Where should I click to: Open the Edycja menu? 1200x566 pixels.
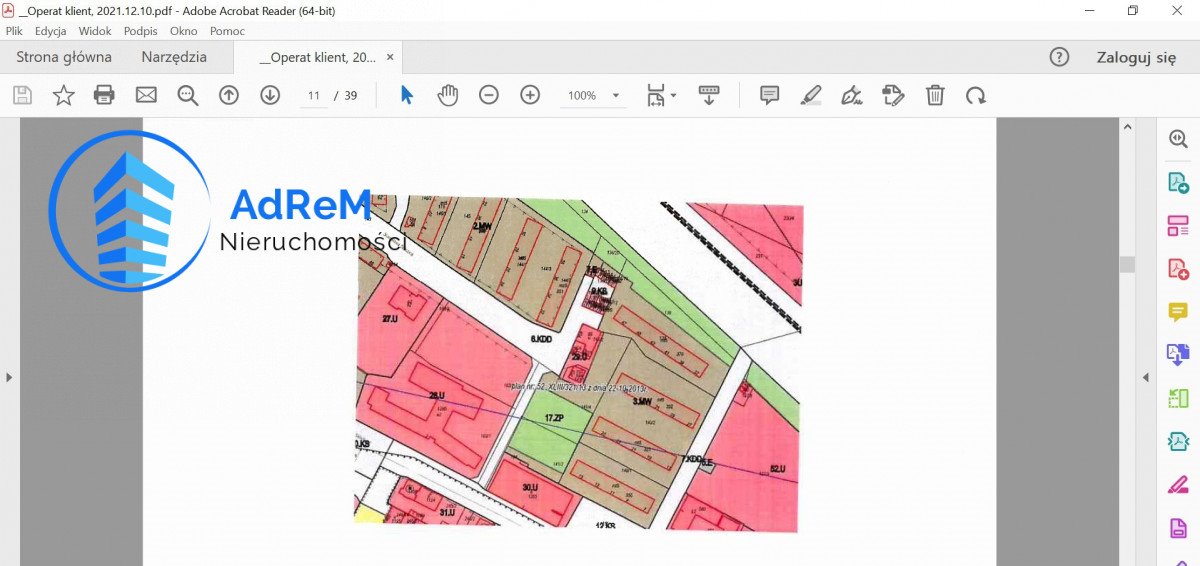click(50, 31)
